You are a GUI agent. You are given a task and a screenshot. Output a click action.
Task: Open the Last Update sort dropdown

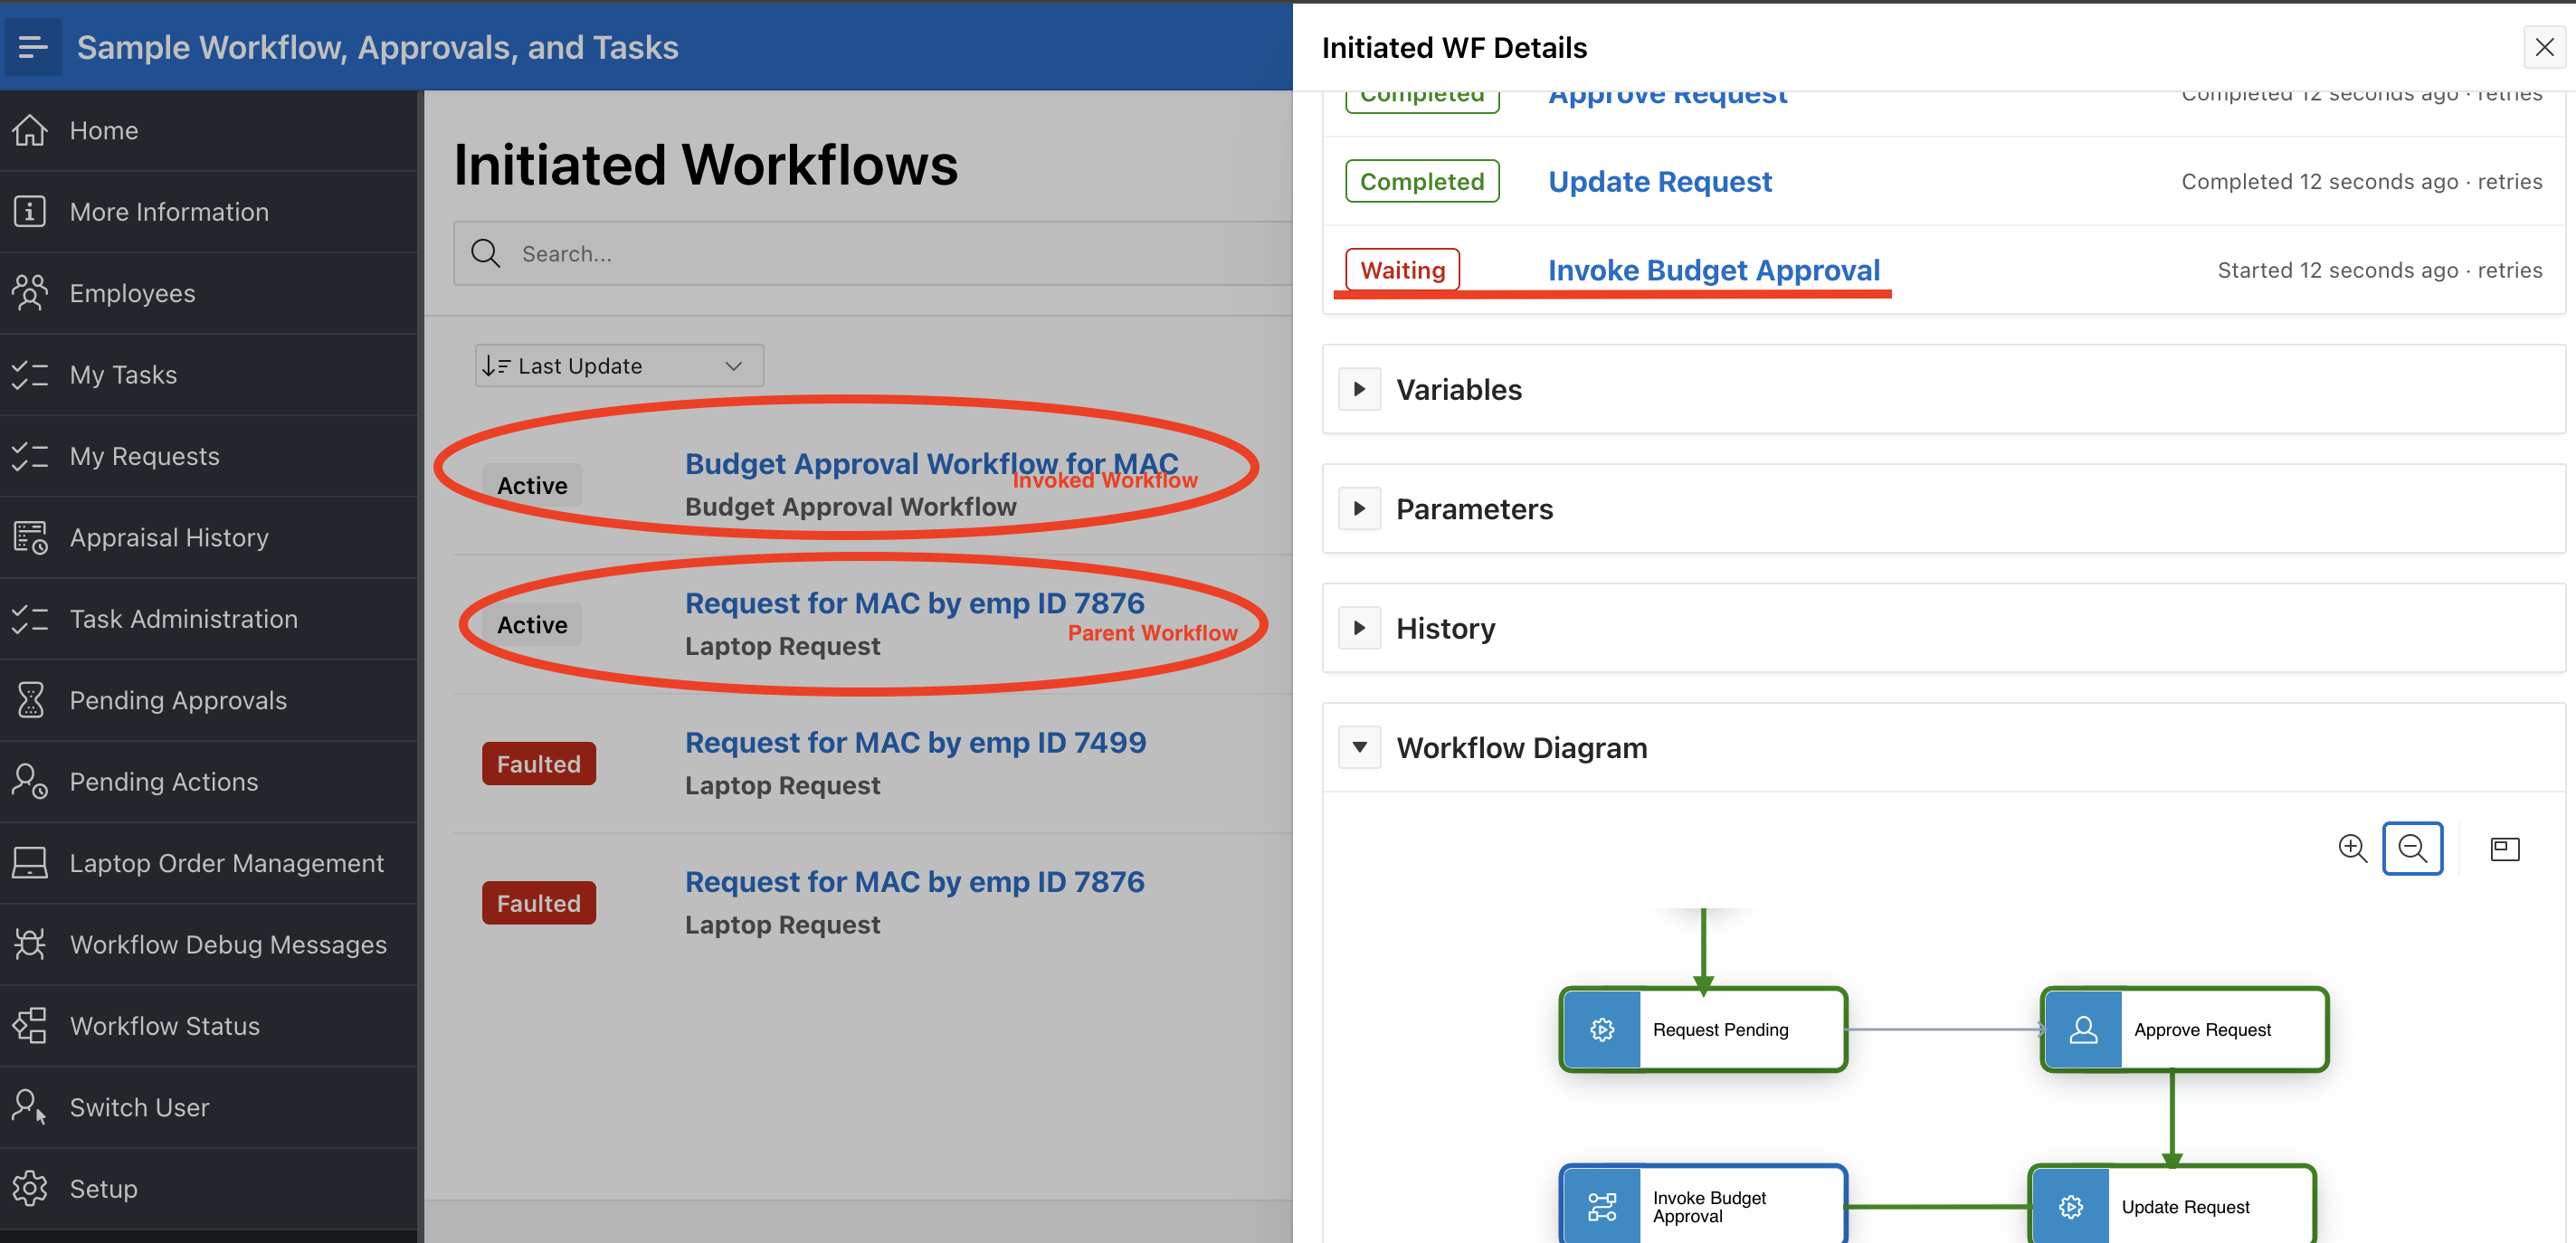click(x=618, y=366)
